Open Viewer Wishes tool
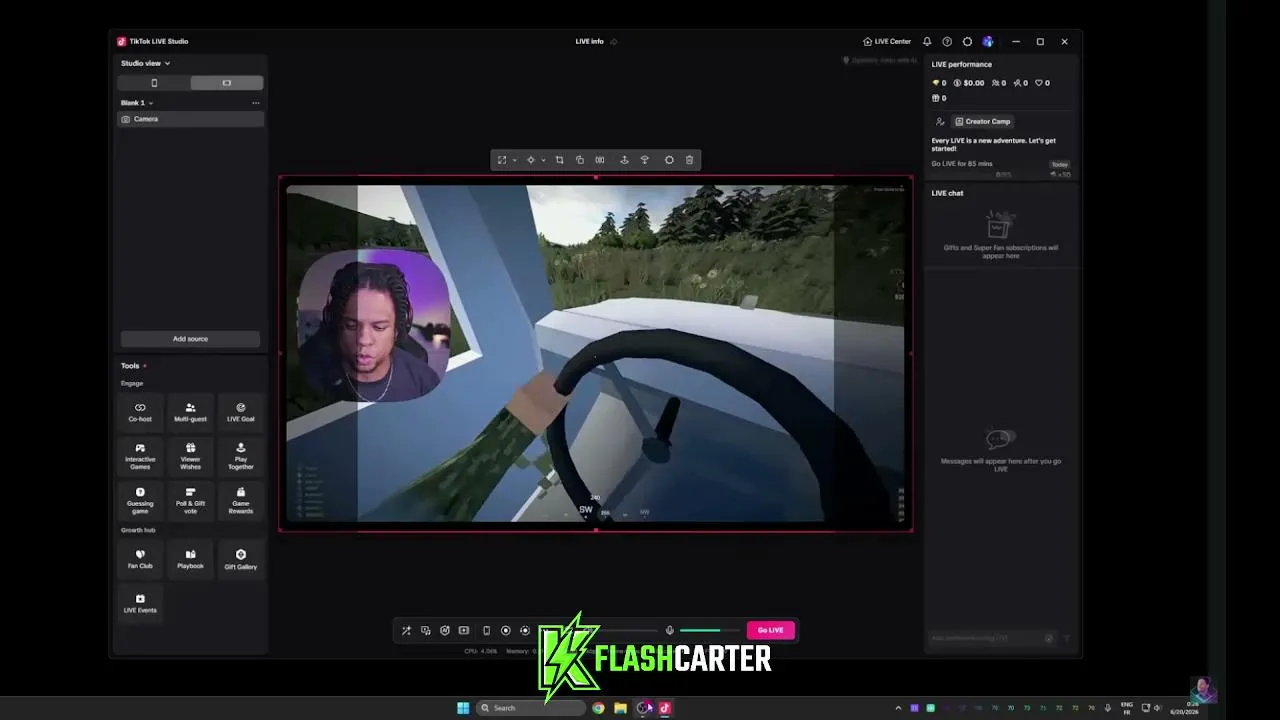1280x720 pixels. (190, 456)
